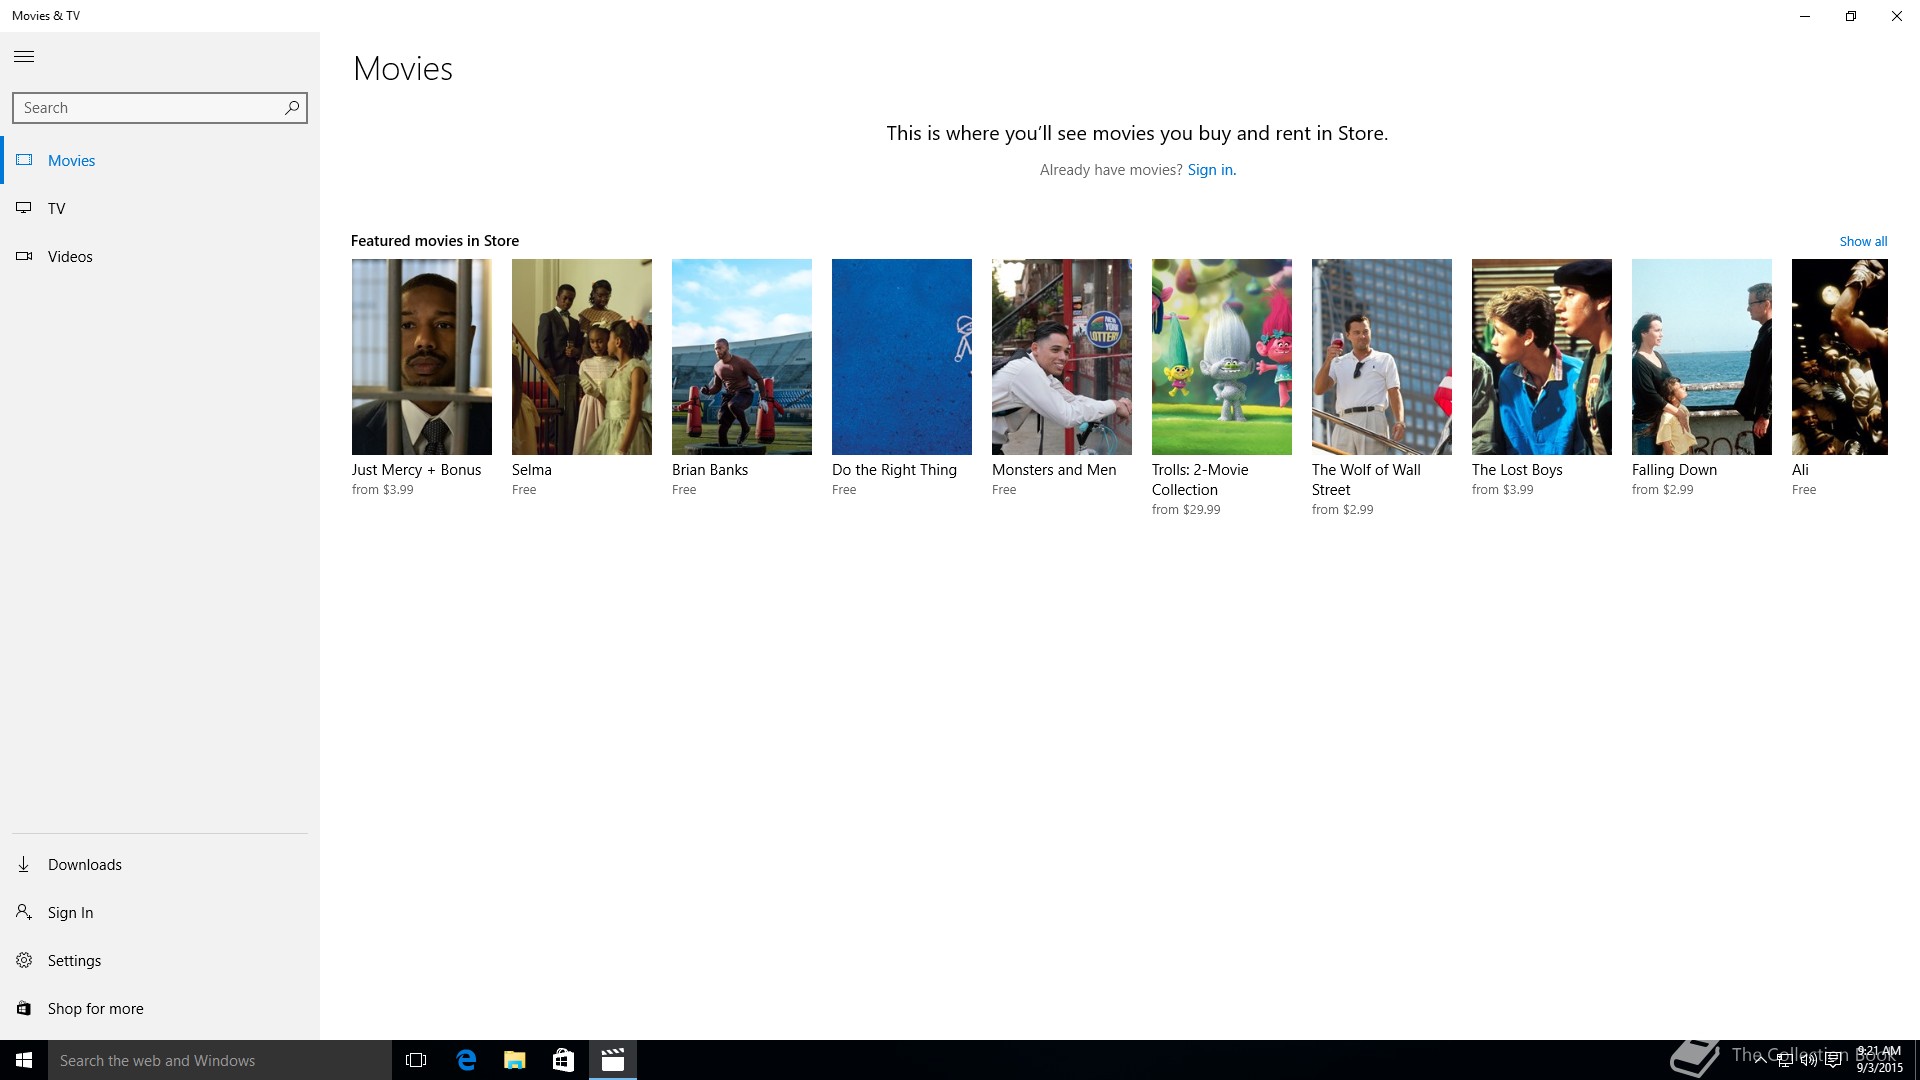Open Settings from the sidebar label
This screenshot has width=1920, height=1080.
pos(74,960)
